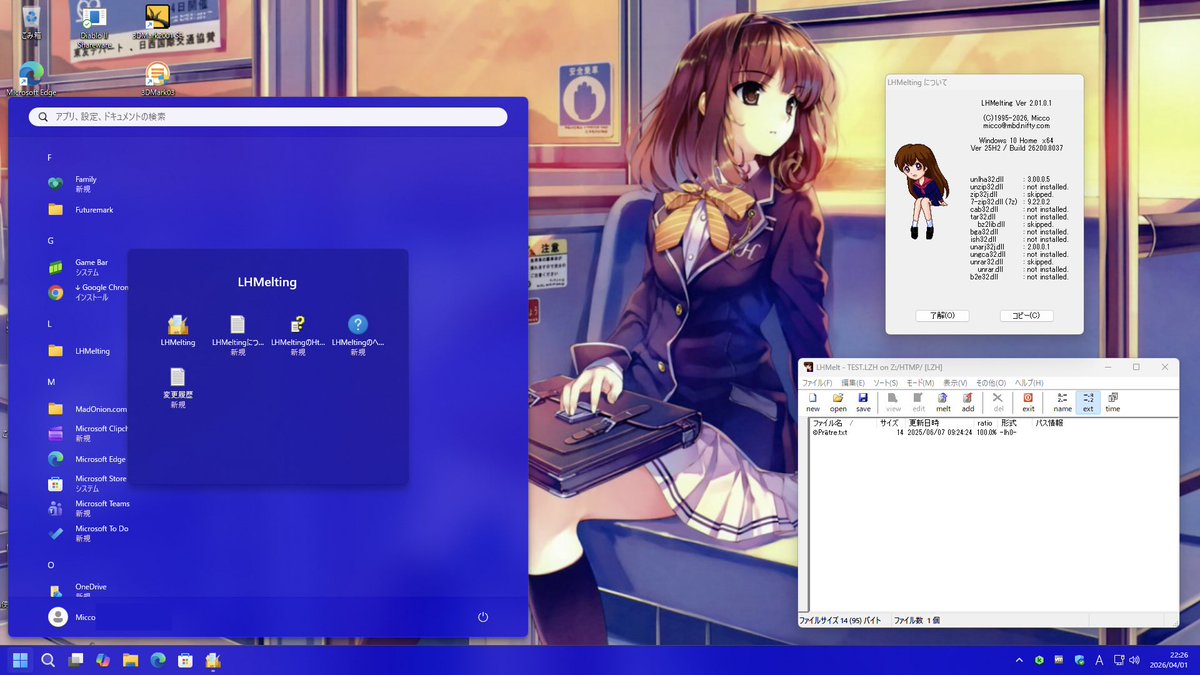Open Family app from Start list
The height and width of the screenshot is (675, 1200).
tap(88, 184)
